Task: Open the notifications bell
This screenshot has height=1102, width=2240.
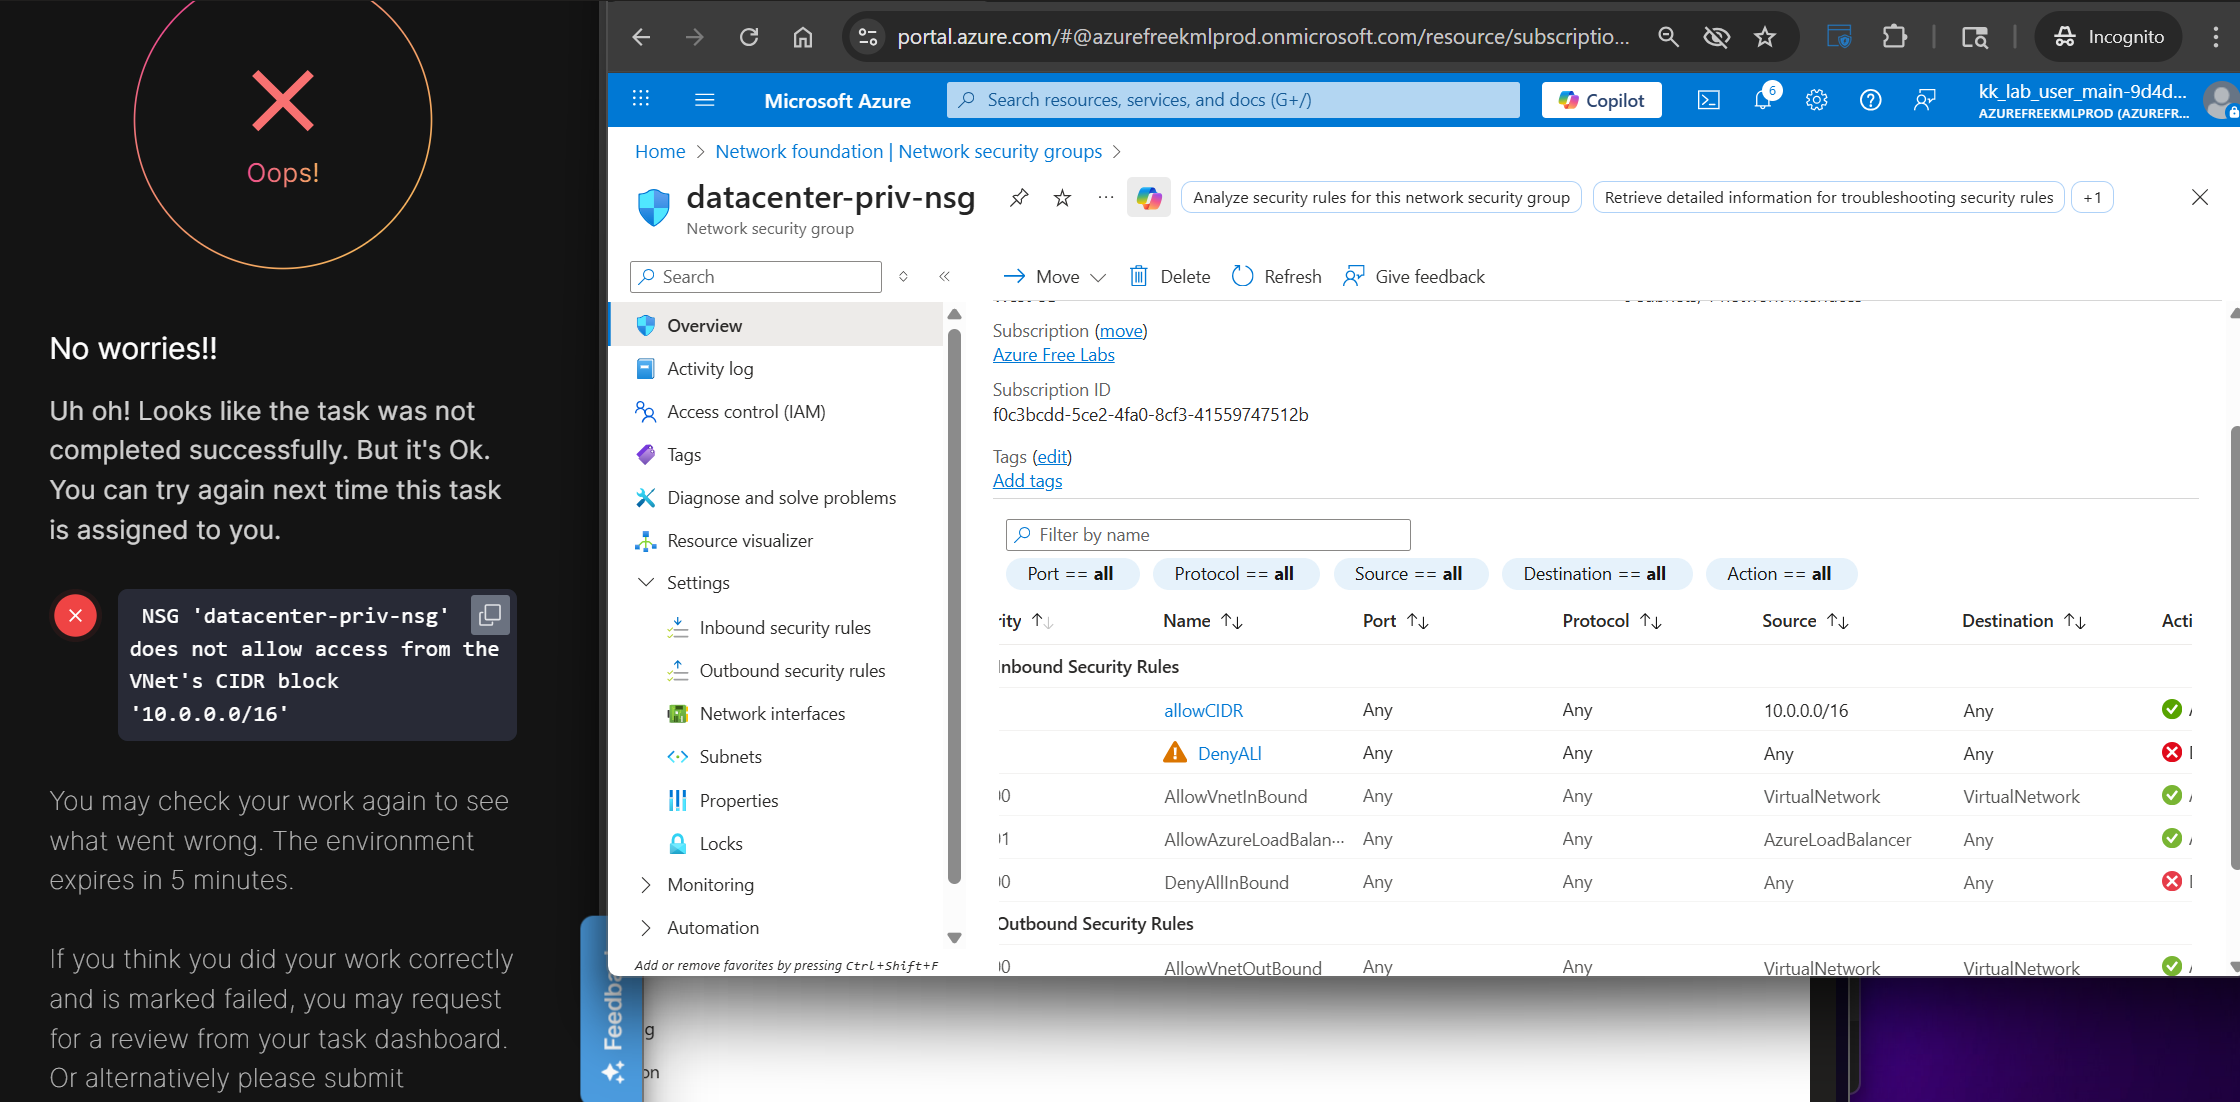Action: pyautogui.click(x=1763, y=100)
